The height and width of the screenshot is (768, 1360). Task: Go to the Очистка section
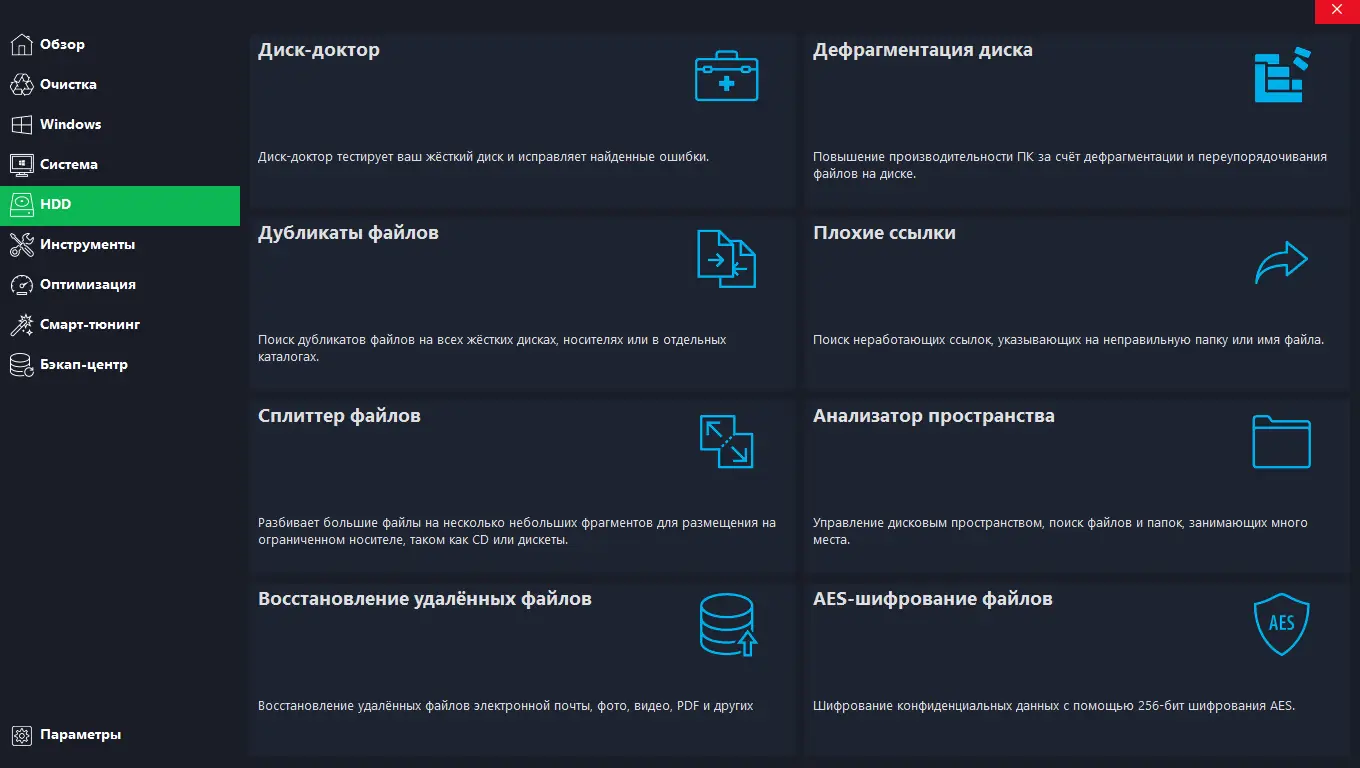point(120,84)
